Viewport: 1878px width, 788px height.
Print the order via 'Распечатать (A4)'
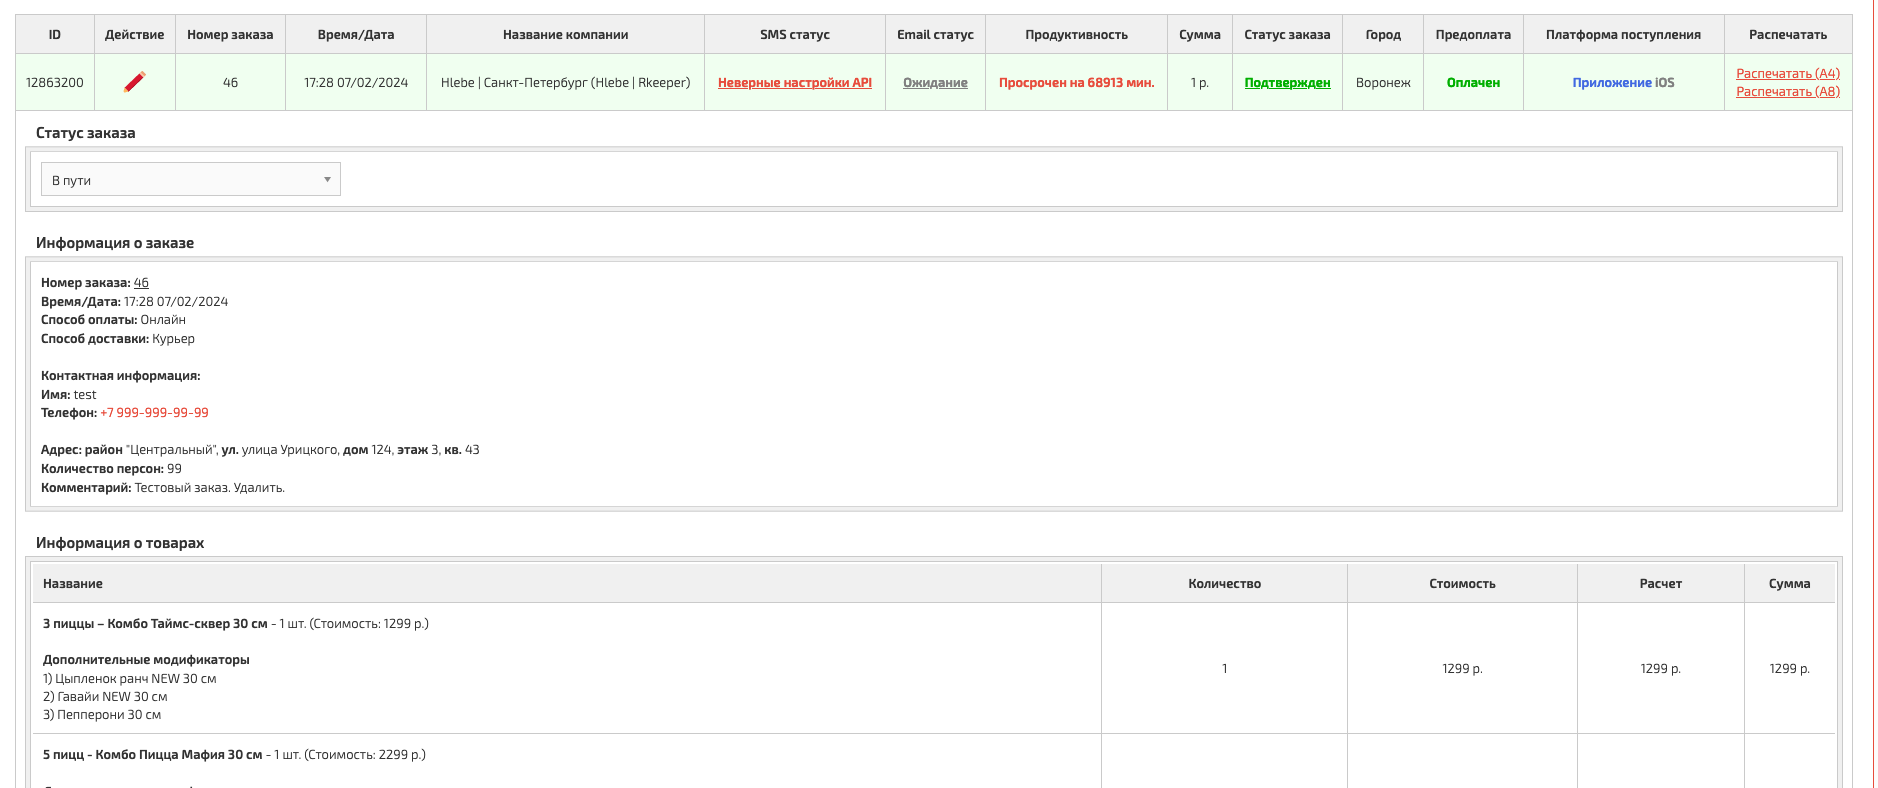click(1787, 73)
